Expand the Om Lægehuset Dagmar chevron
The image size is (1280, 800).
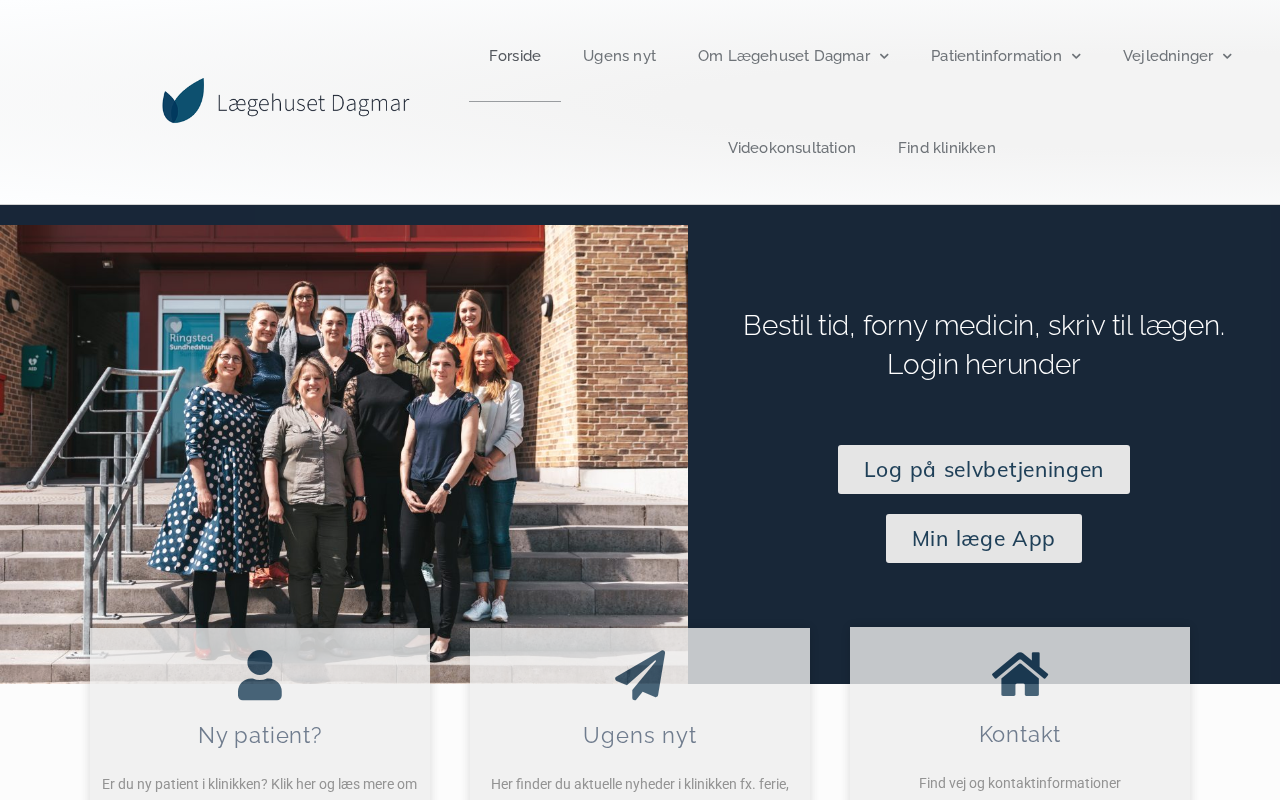click(884, 56)
